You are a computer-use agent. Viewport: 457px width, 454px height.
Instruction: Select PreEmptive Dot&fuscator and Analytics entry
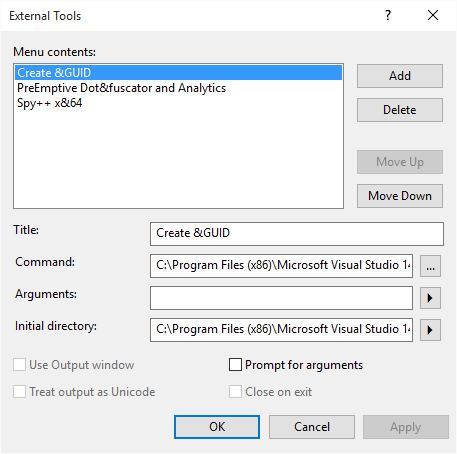click(x=178, y=88)
